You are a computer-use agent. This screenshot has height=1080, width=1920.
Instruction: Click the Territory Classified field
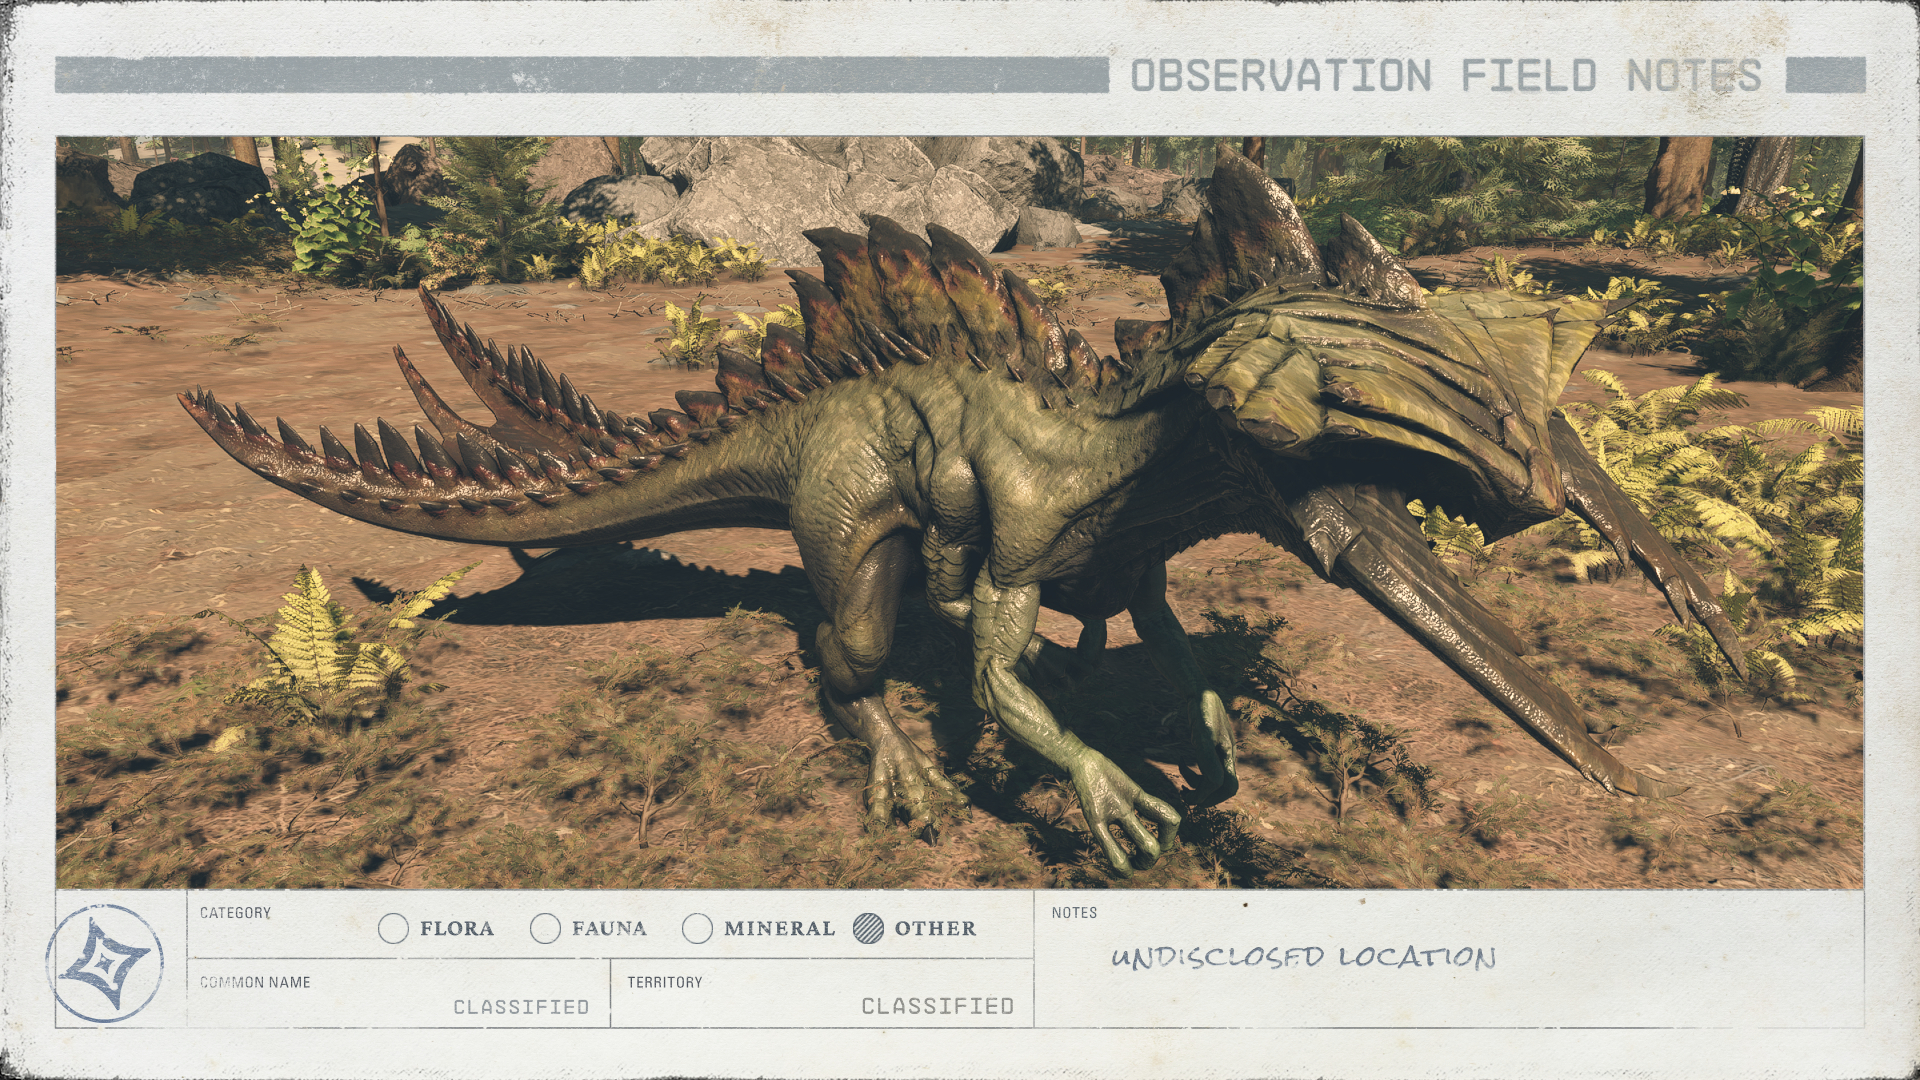coord(822,993)
